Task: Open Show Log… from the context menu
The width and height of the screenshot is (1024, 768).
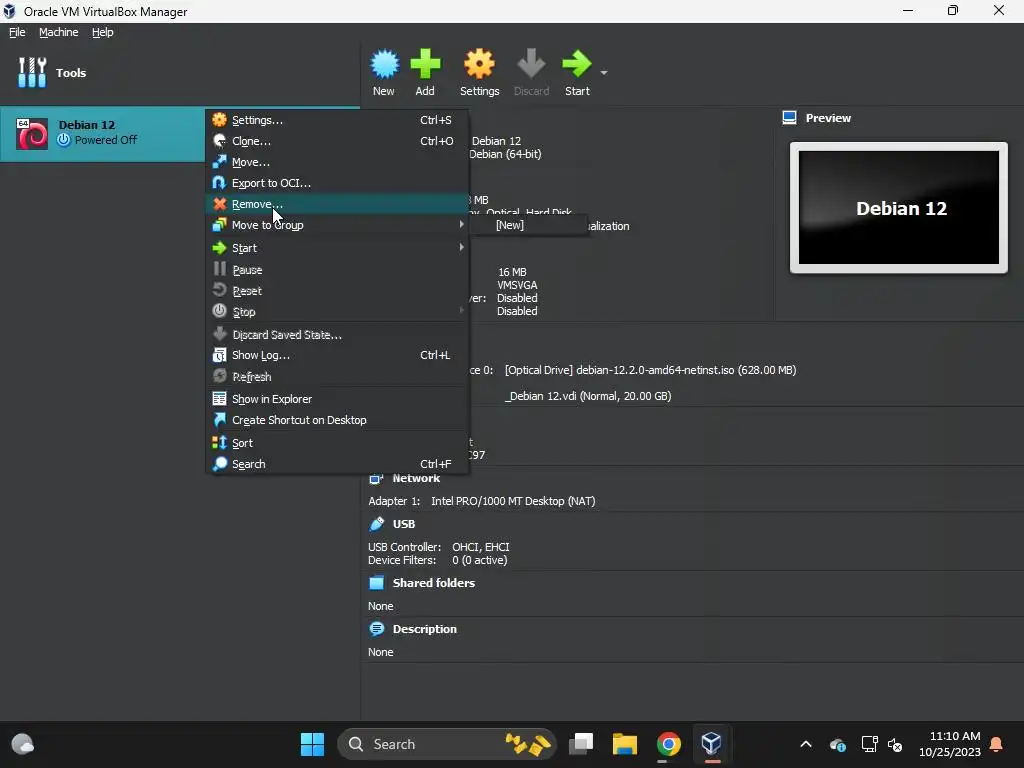Action: (x=338, y=355)
